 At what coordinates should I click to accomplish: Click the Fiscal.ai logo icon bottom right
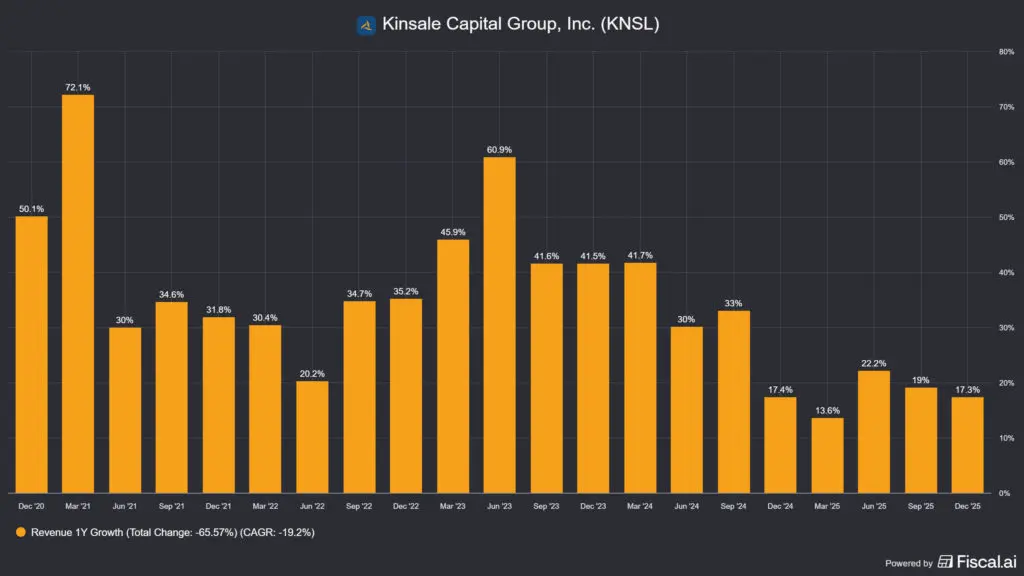coord(944,562)
